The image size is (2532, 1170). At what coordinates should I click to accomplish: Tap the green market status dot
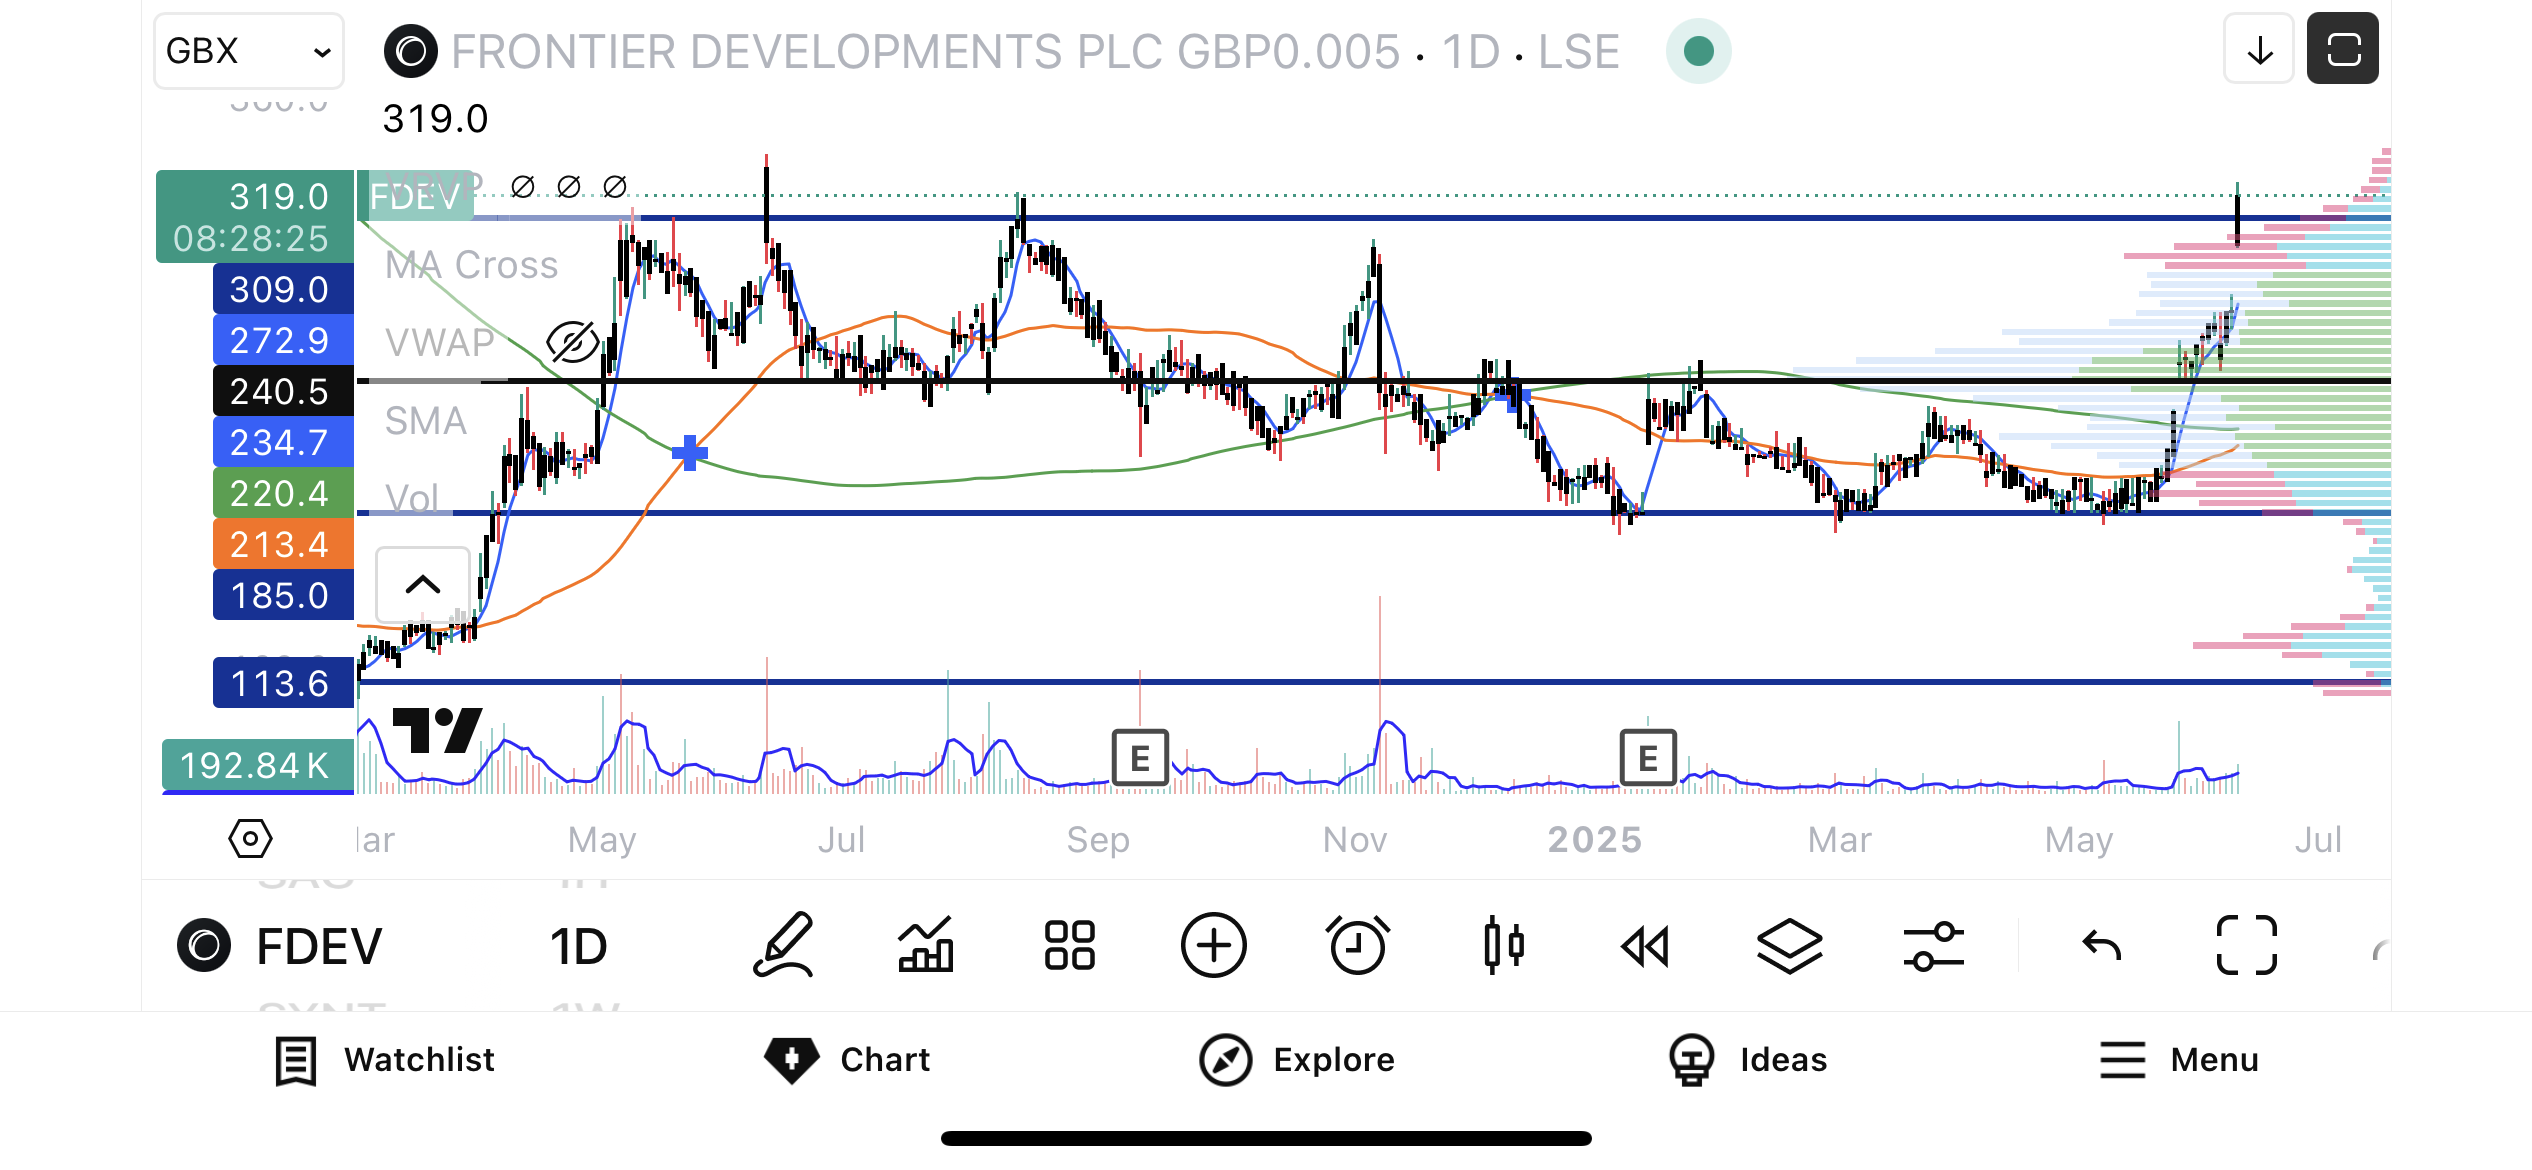(1698, 51)
